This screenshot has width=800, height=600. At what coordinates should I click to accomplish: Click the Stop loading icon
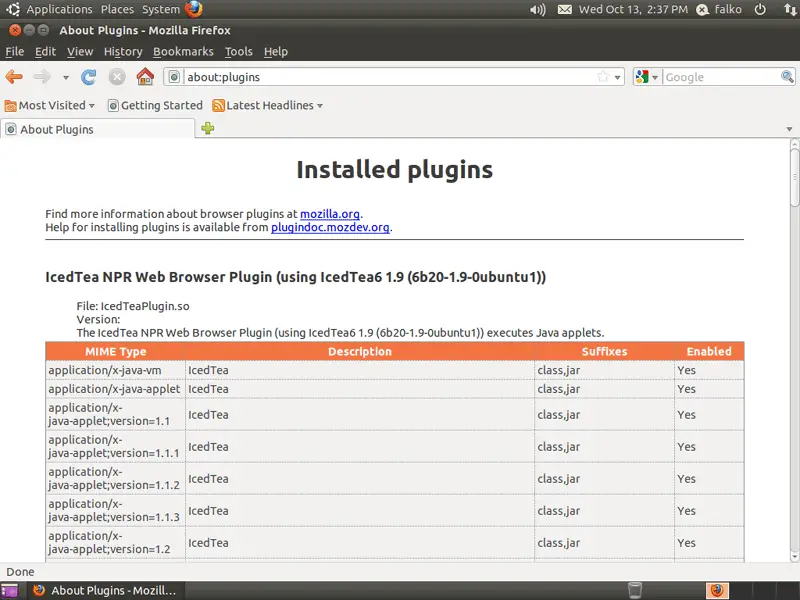pyautogui.click(x=117, y=77)
